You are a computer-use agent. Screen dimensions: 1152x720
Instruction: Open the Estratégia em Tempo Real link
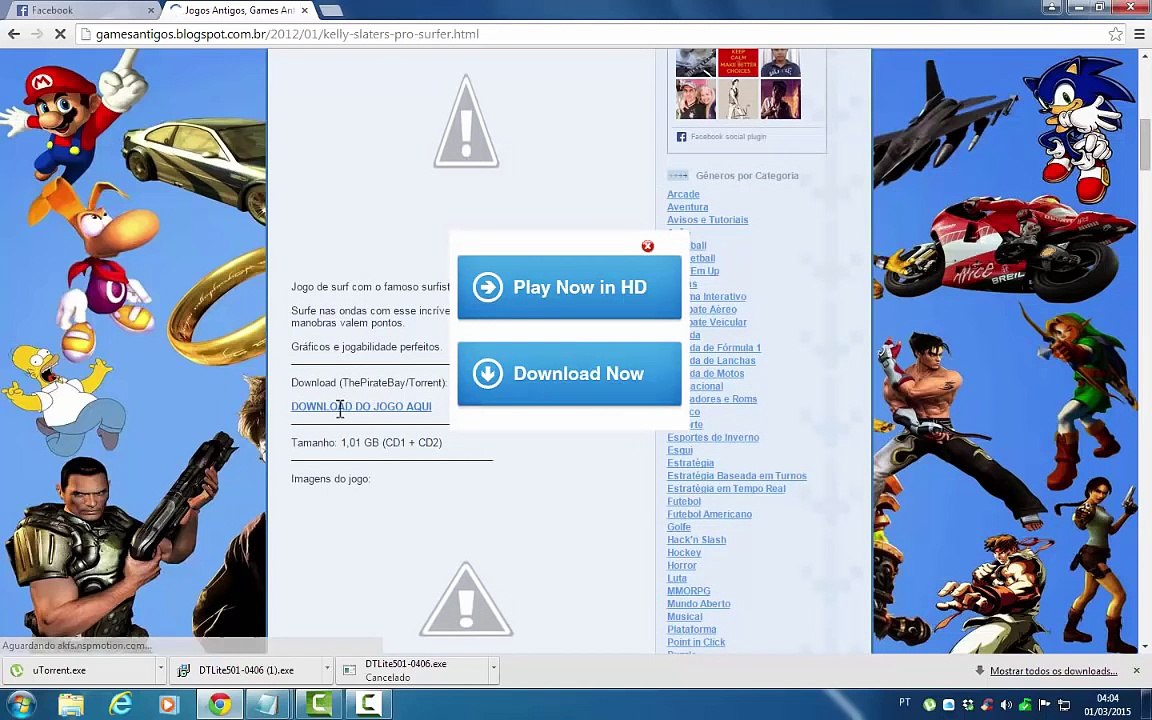click(x=726, y=489)
